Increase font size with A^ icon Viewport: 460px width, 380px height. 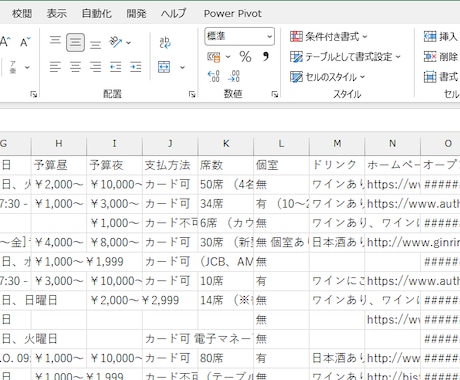pos(4,42)
